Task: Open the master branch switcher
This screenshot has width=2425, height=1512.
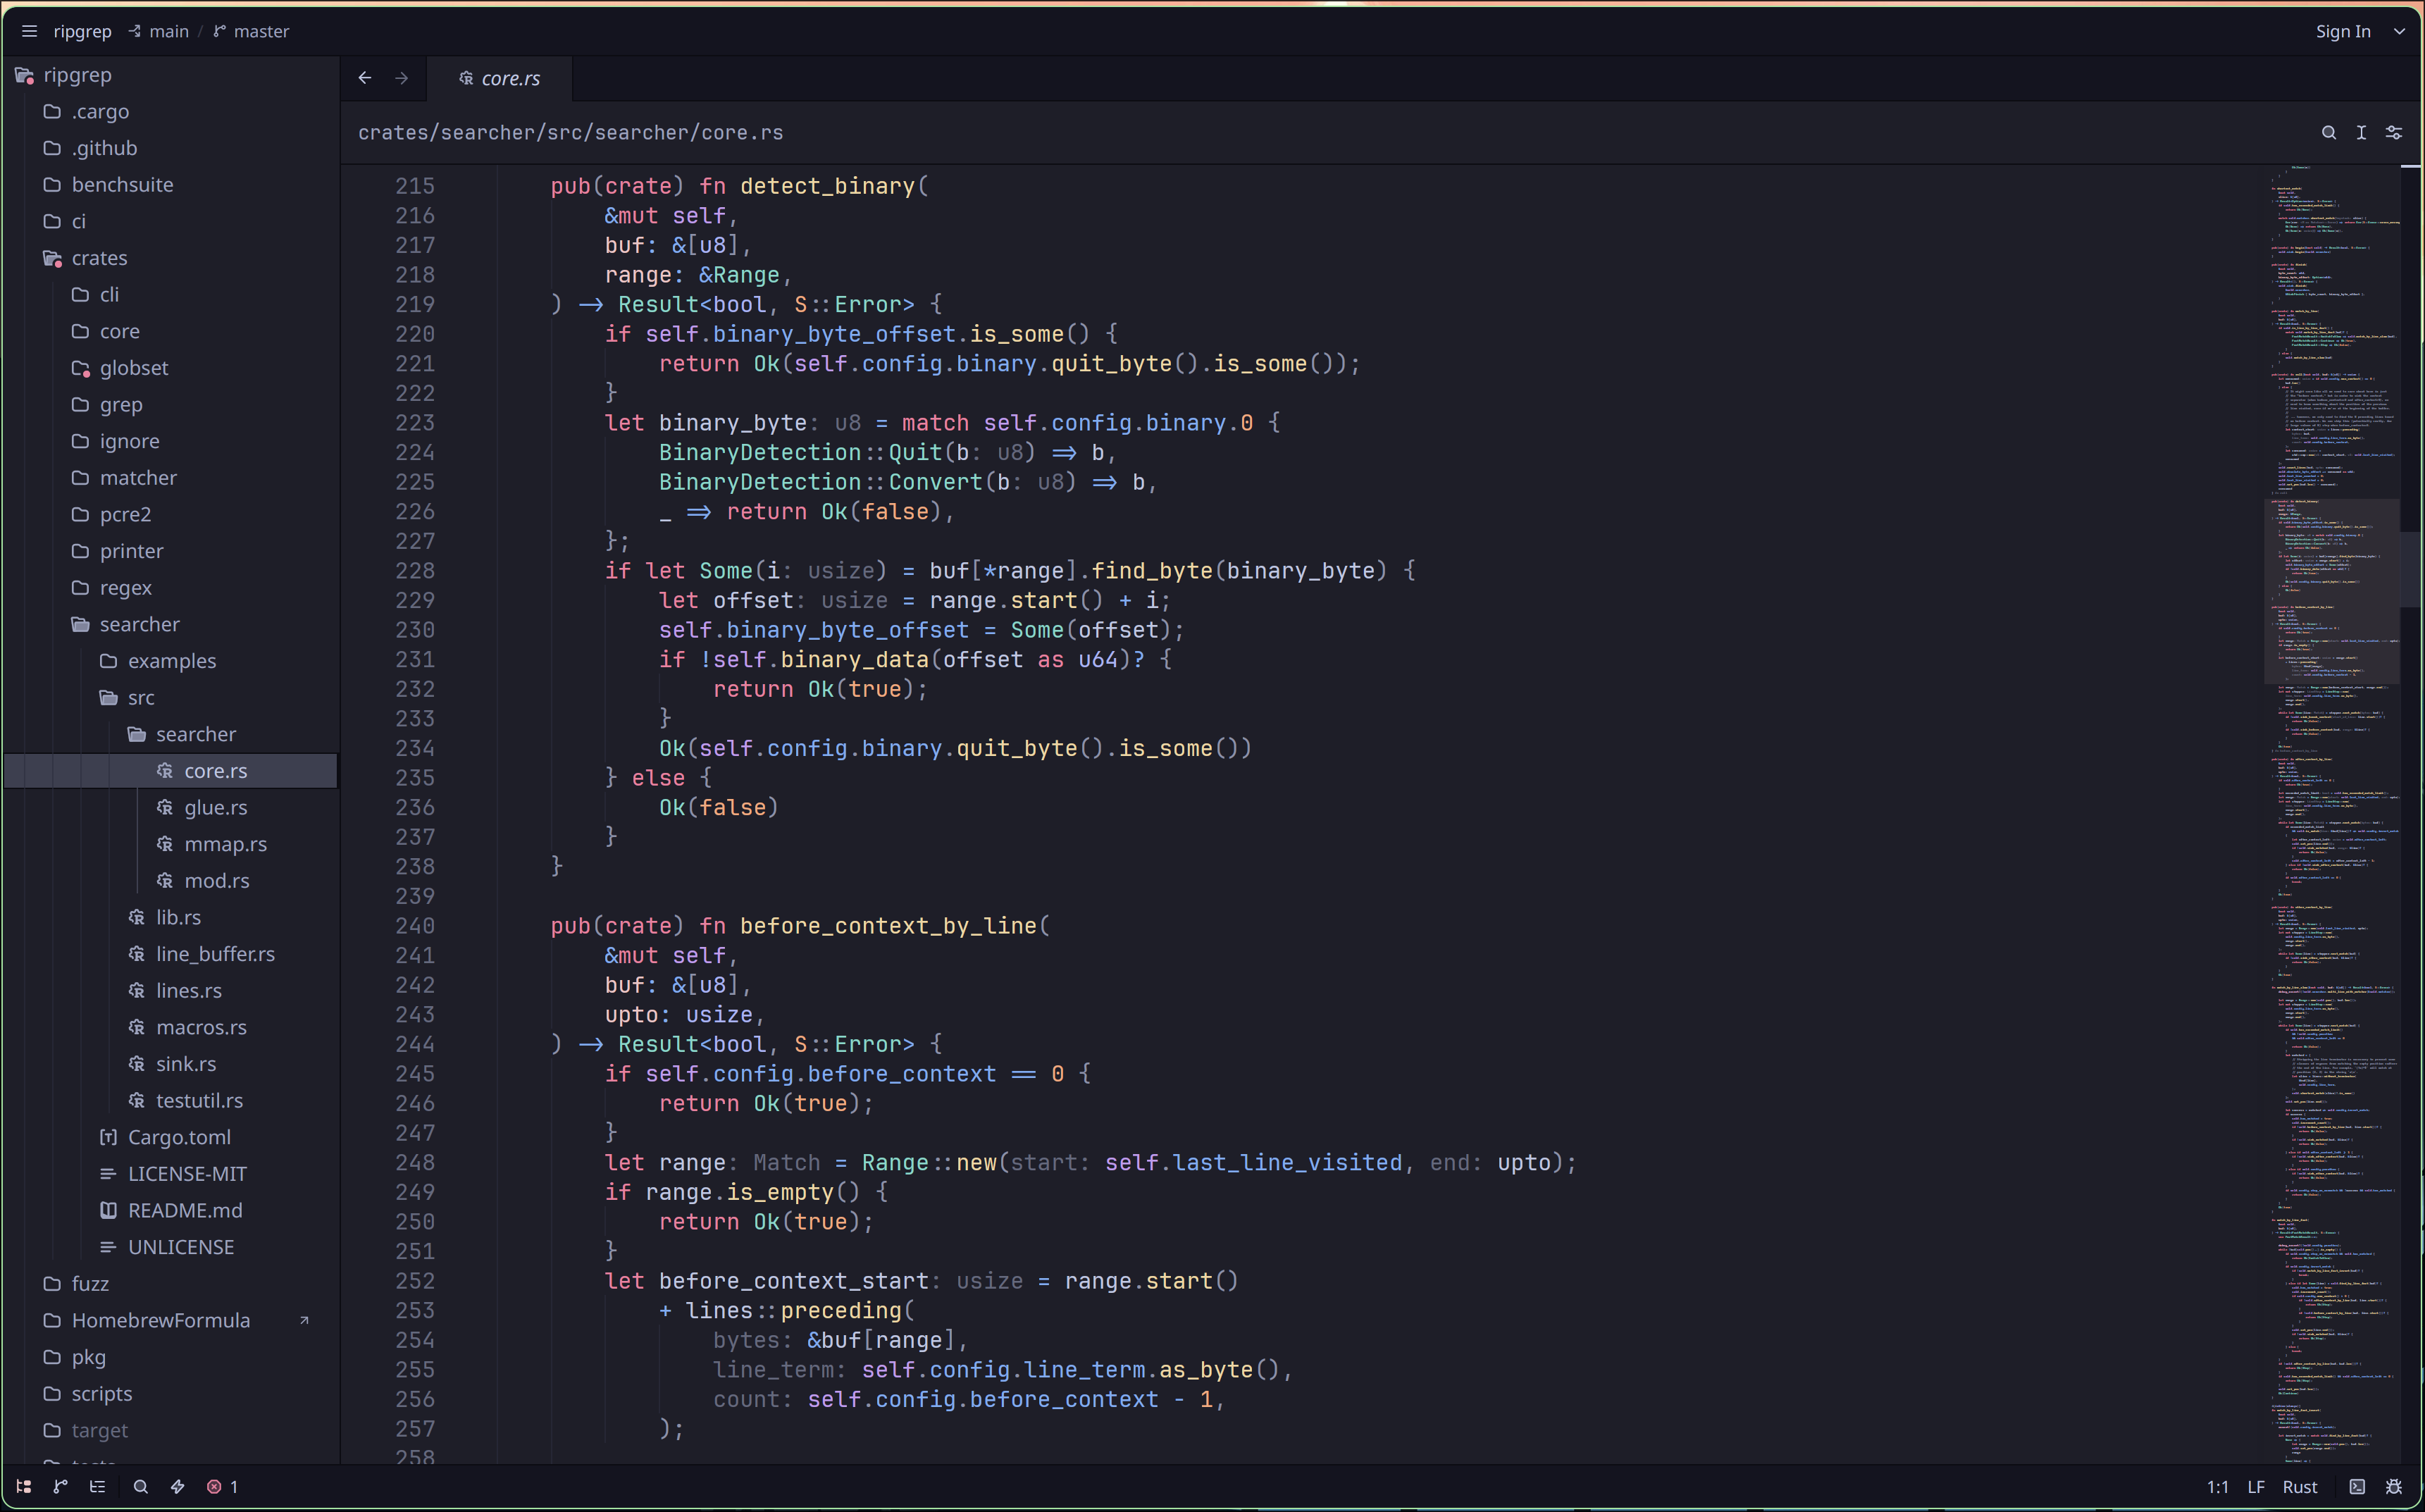Action: coord(251,31)
